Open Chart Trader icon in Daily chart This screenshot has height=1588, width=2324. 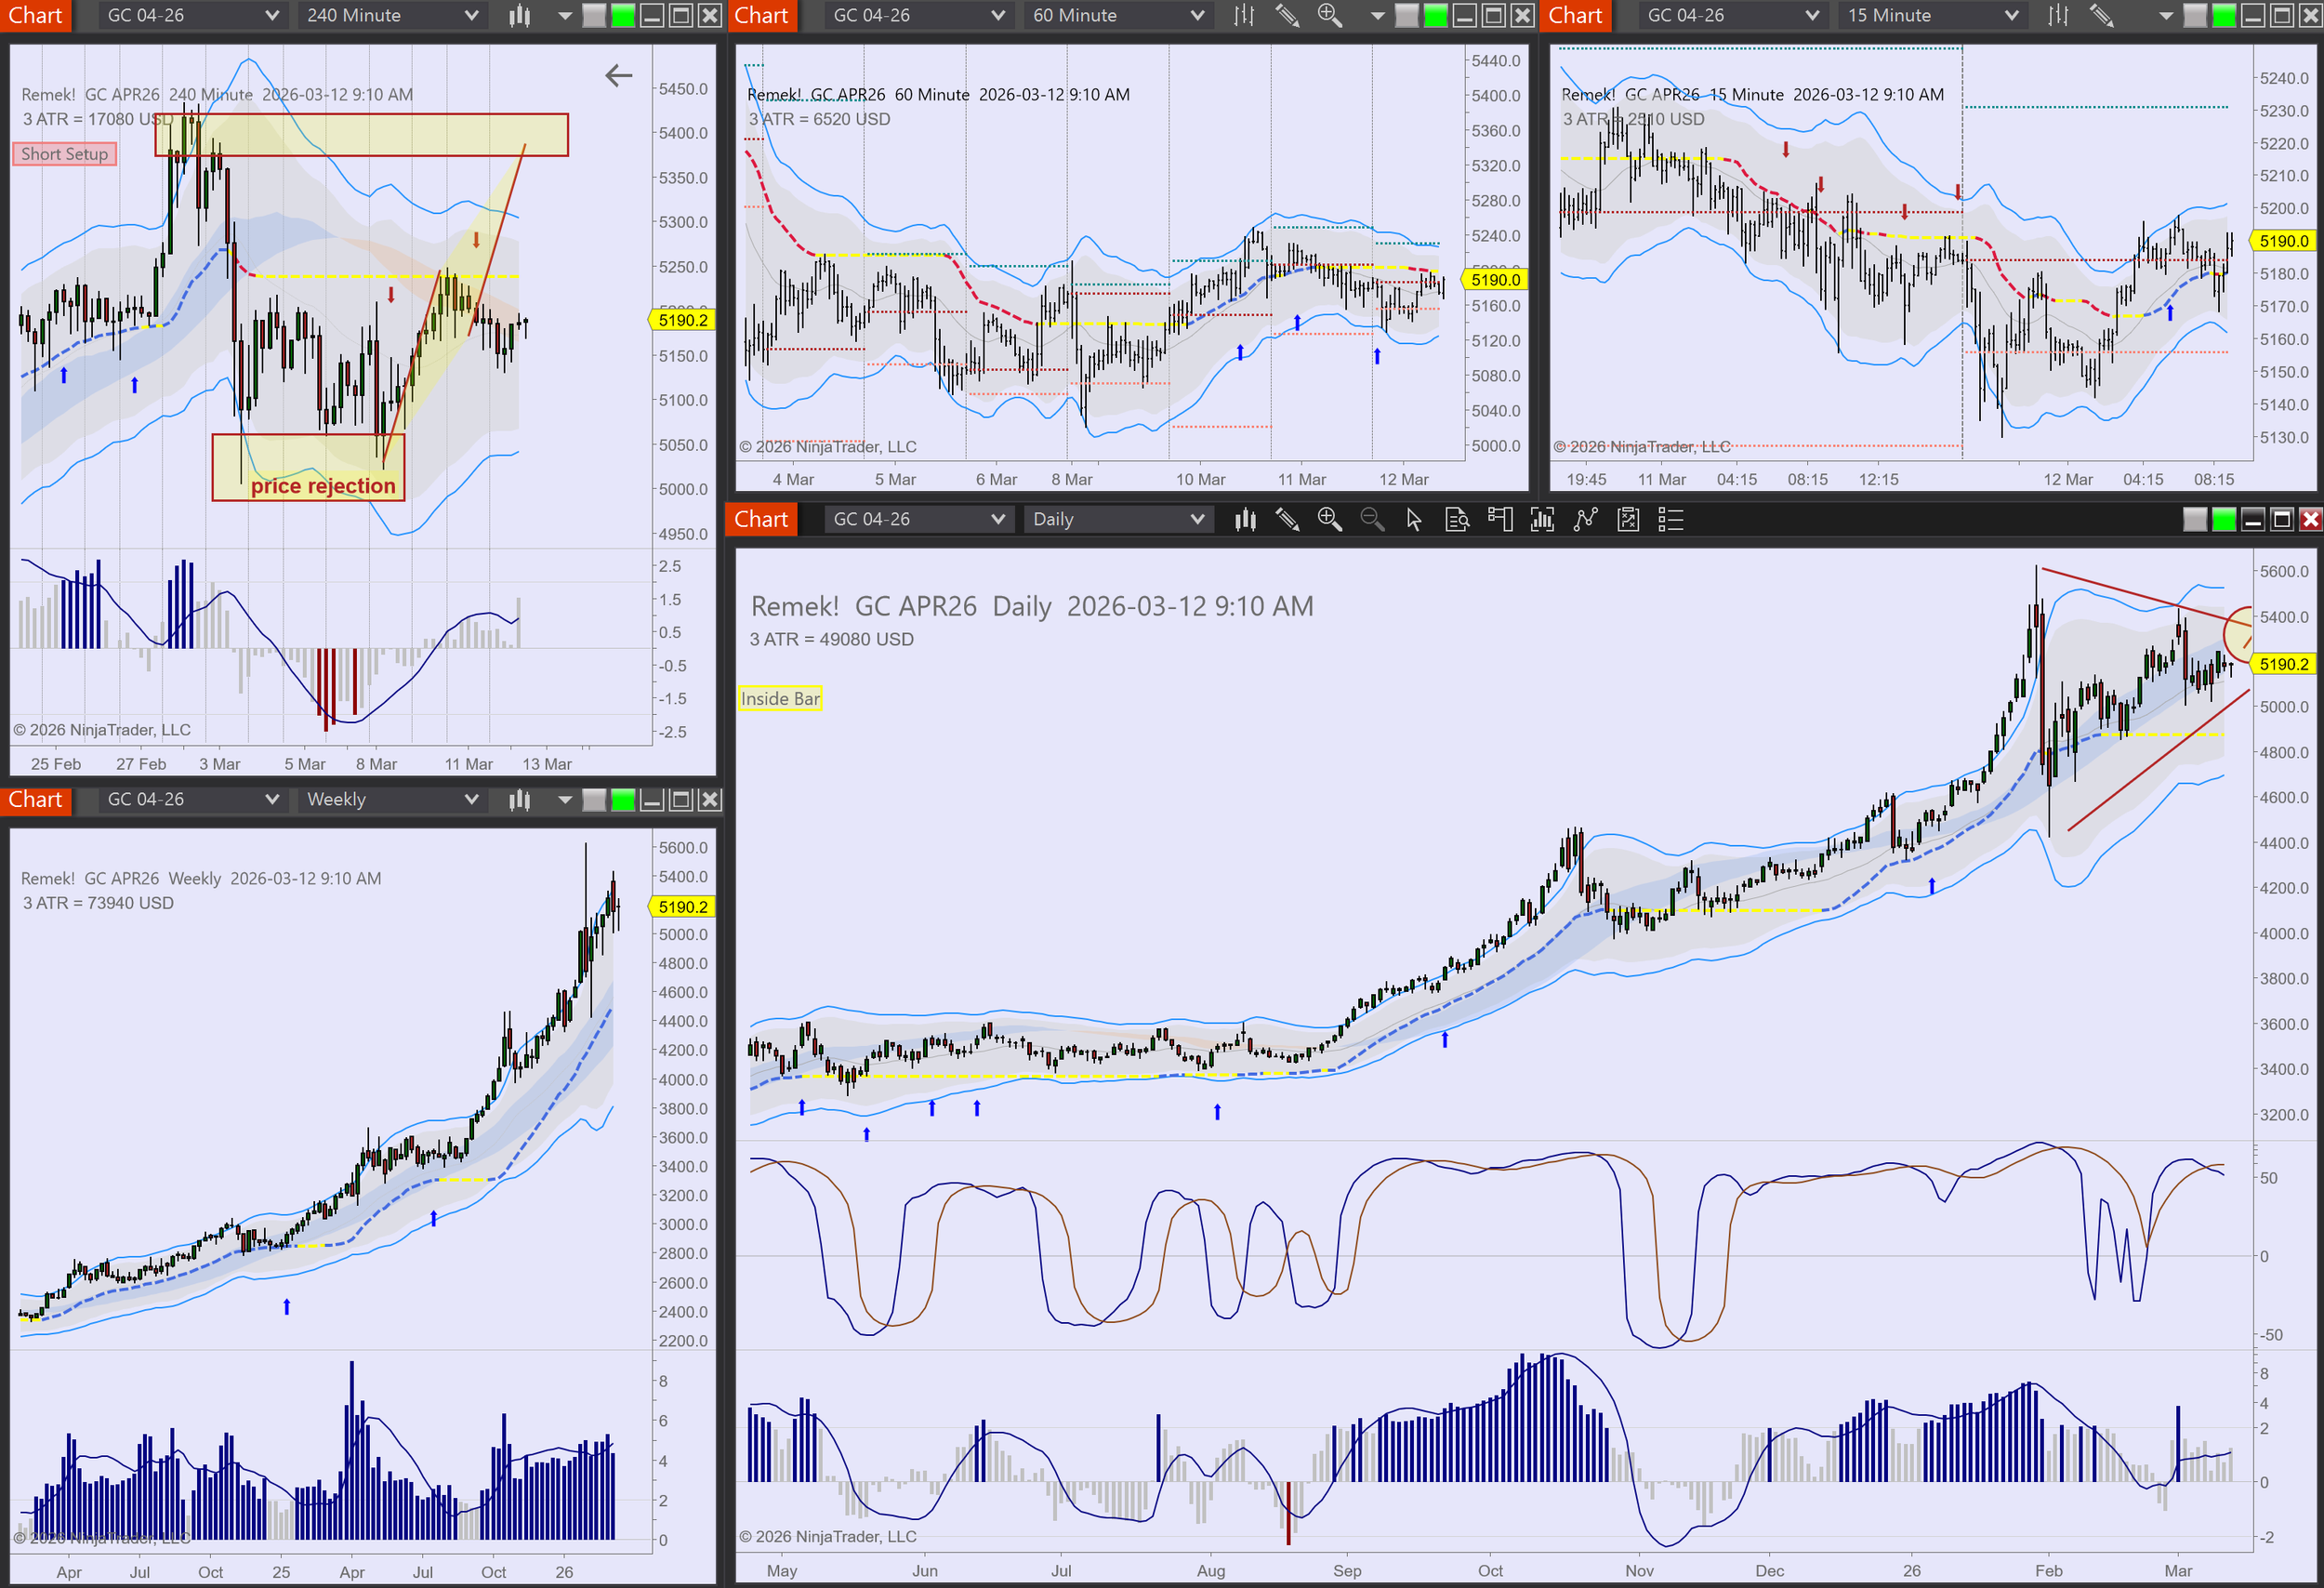pyautogui.click(x=1500, y=519)
